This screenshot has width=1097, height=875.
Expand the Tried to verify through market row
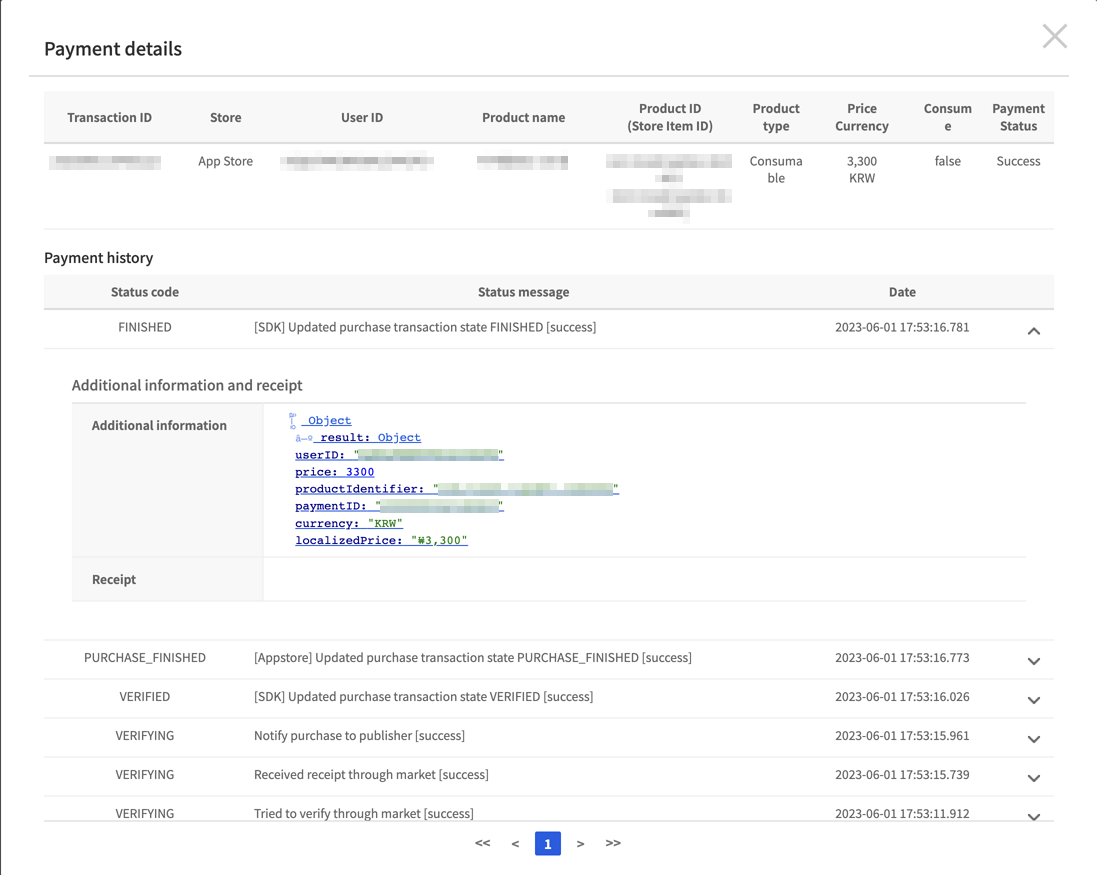pos(1034,815)
